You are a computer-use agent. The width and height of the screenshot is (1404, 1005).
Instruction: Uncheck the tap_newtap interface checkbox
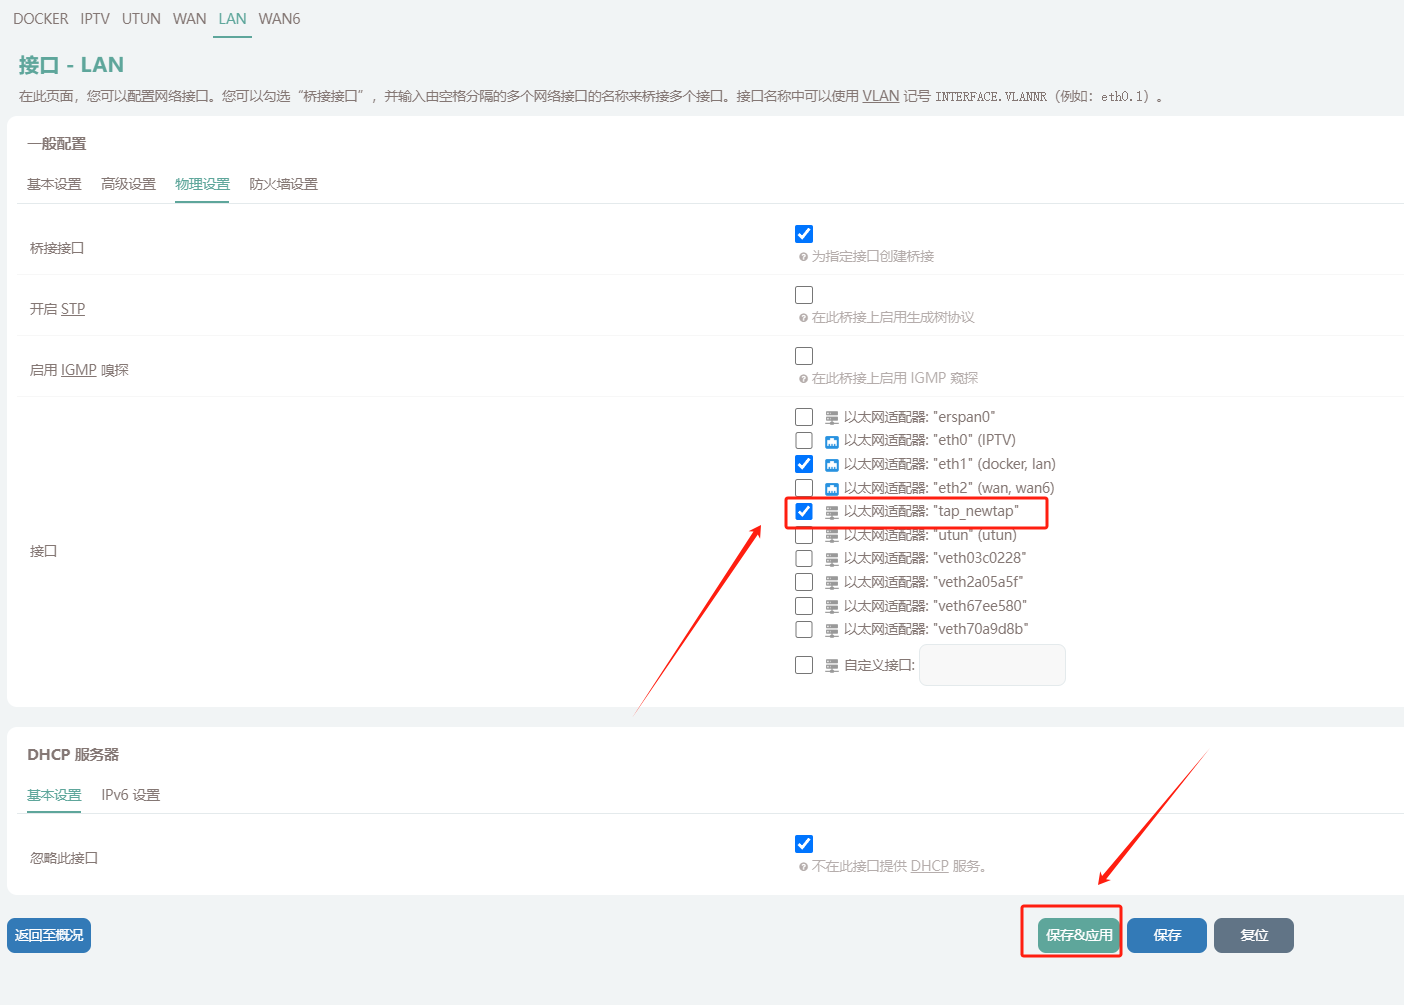point(804,511)
